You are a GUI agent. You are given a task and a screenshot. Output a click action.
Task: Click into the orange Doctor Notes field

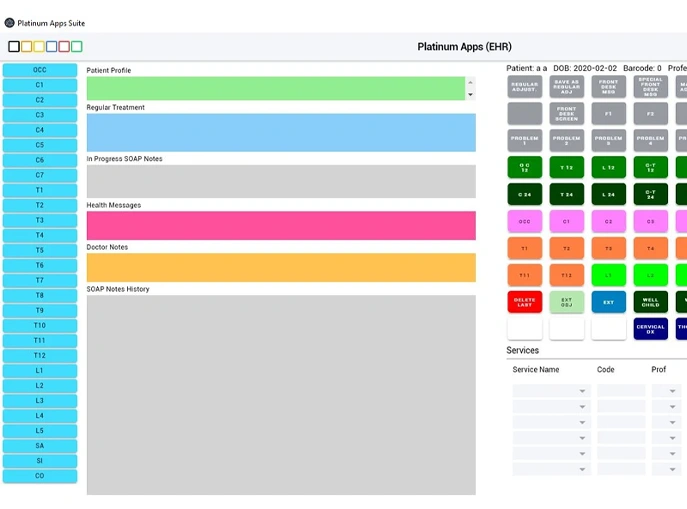coord(281,268)
